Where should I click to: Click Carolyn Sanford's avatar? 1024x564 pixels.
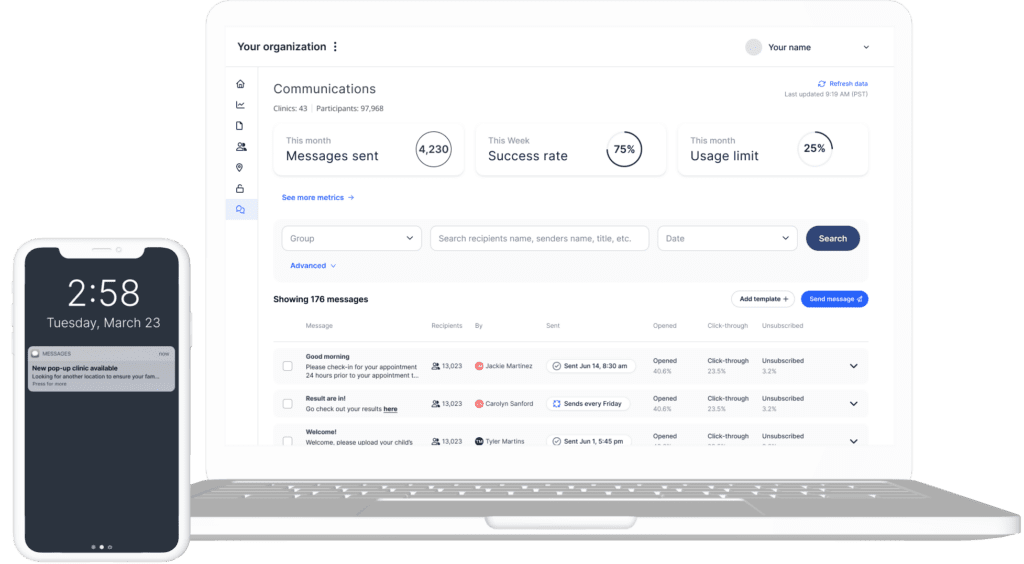click(x=479, y=404)
